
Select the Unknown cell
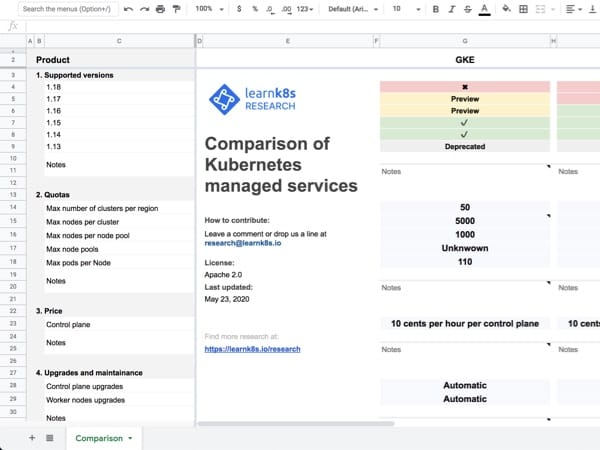click(x=465, y=248)
